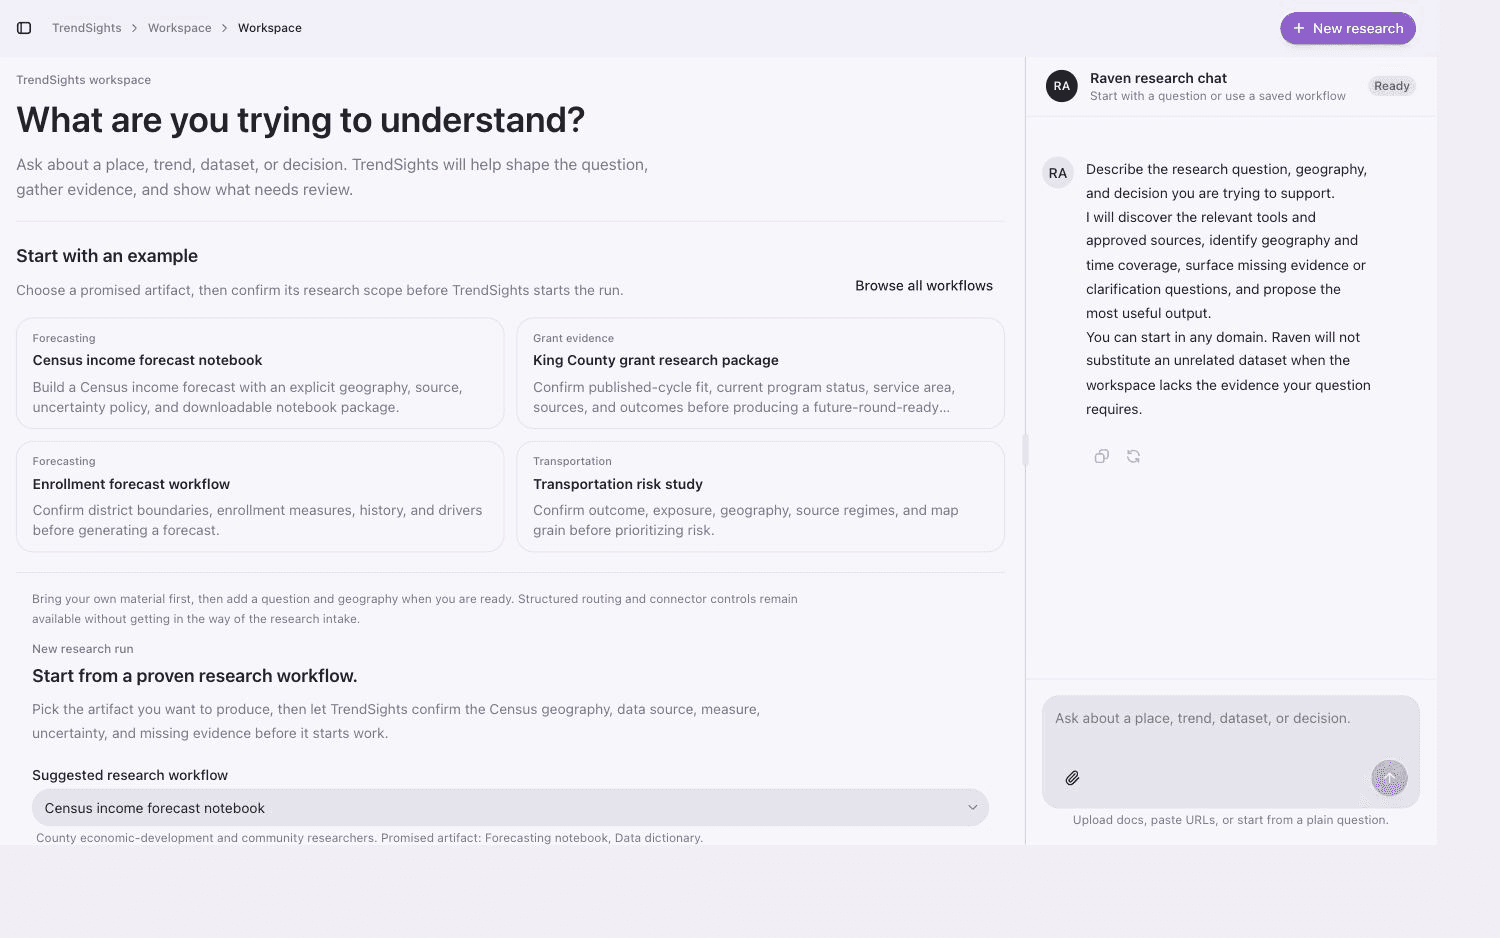
Task: Click the 'Transportation' category tag
Action: click(572, 461)
